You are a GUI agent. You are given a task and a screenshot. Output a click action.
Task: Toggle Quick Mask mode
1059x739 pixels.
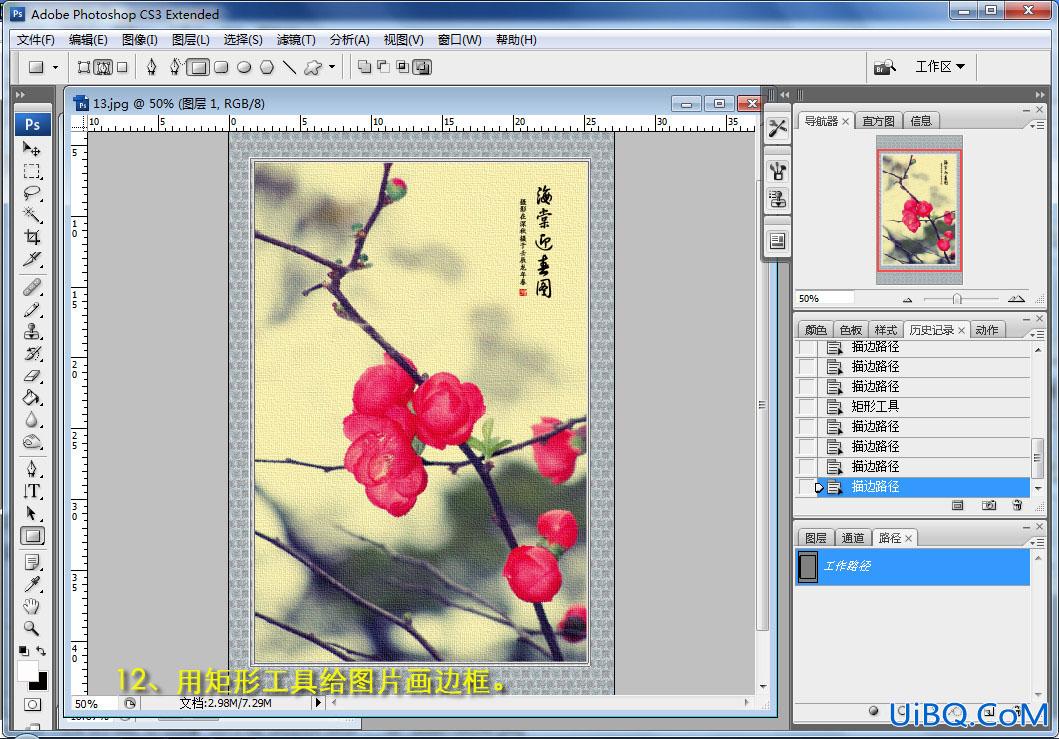32,705
